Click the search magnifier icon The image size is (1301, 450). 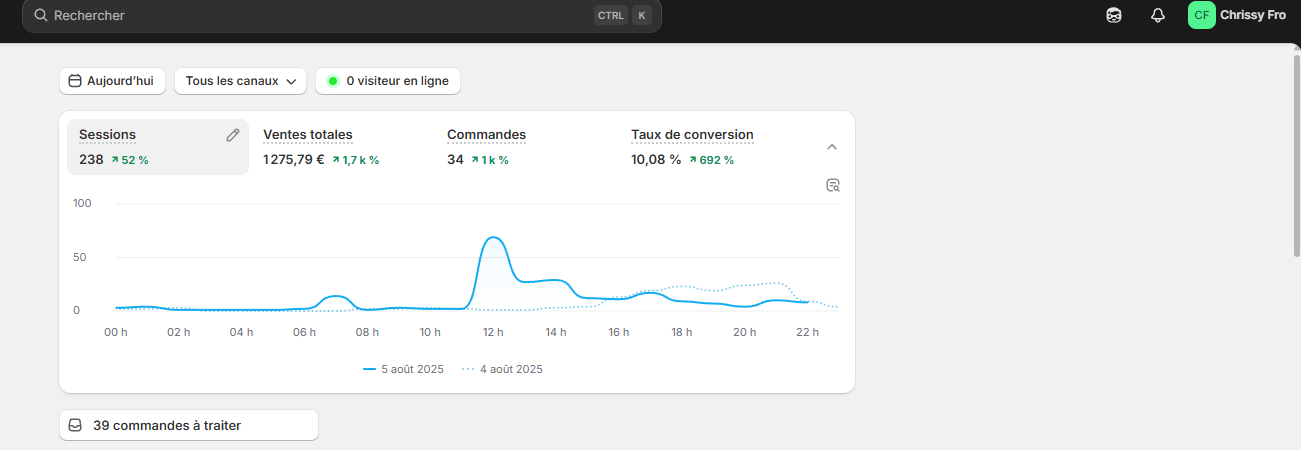[41, 15]
